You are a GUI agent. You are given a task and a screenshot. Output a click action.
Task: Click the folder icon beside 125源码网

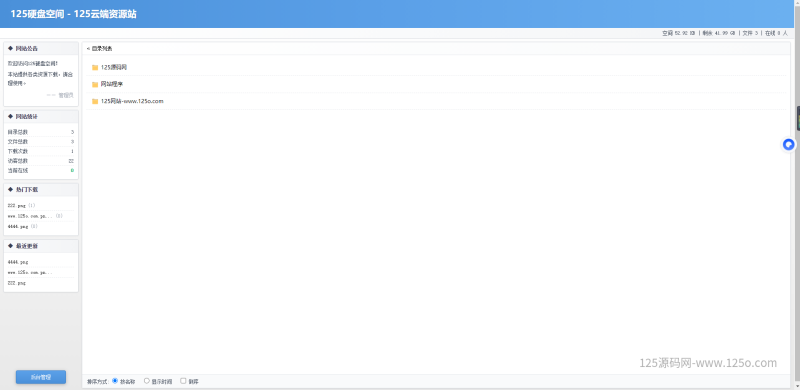[x=95, y=67]
